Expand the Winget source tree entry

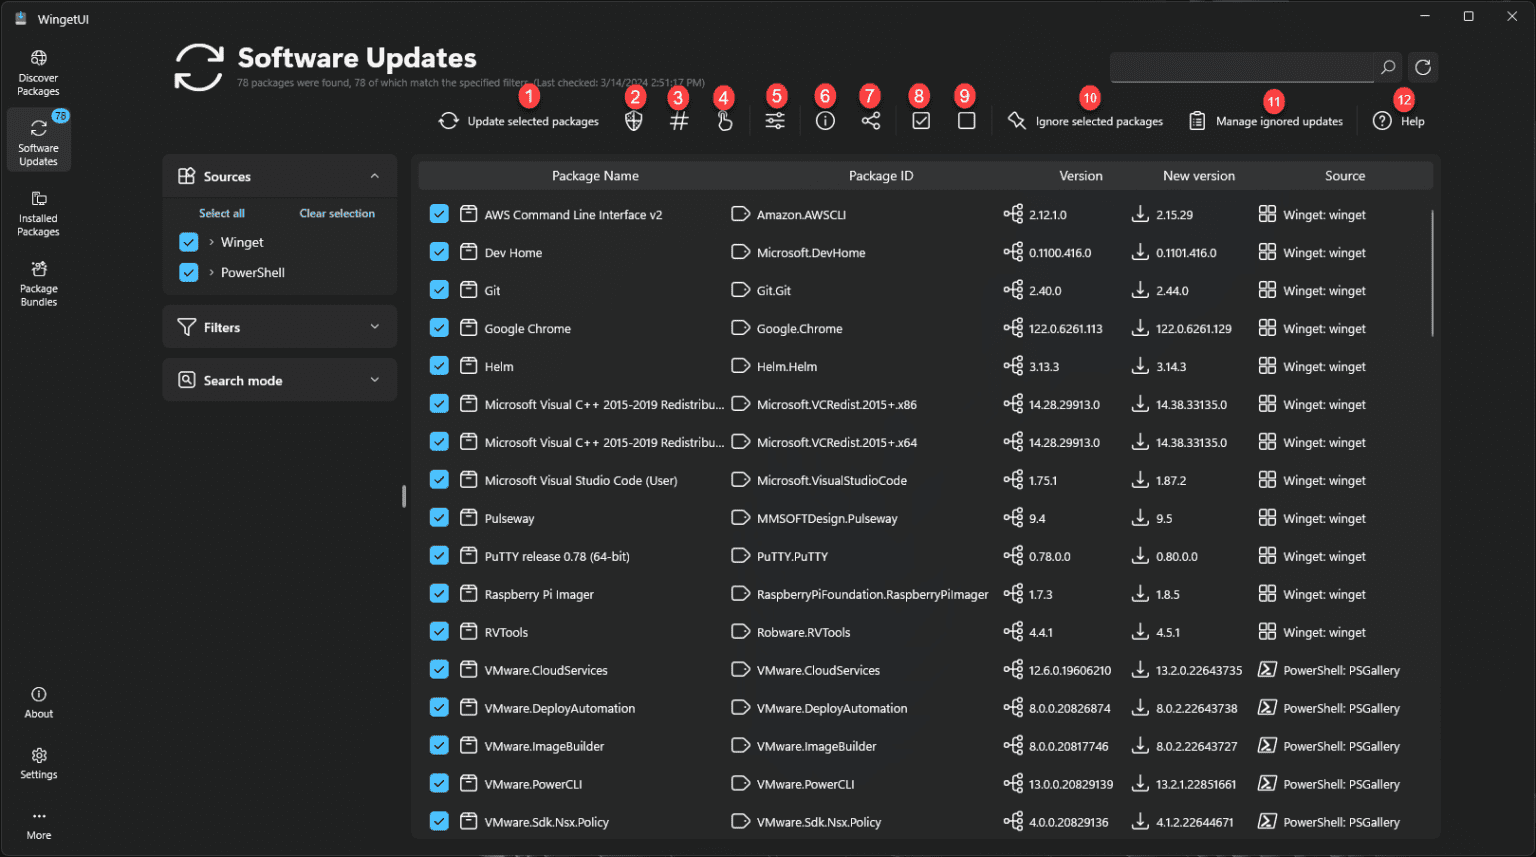pos(211,241)
